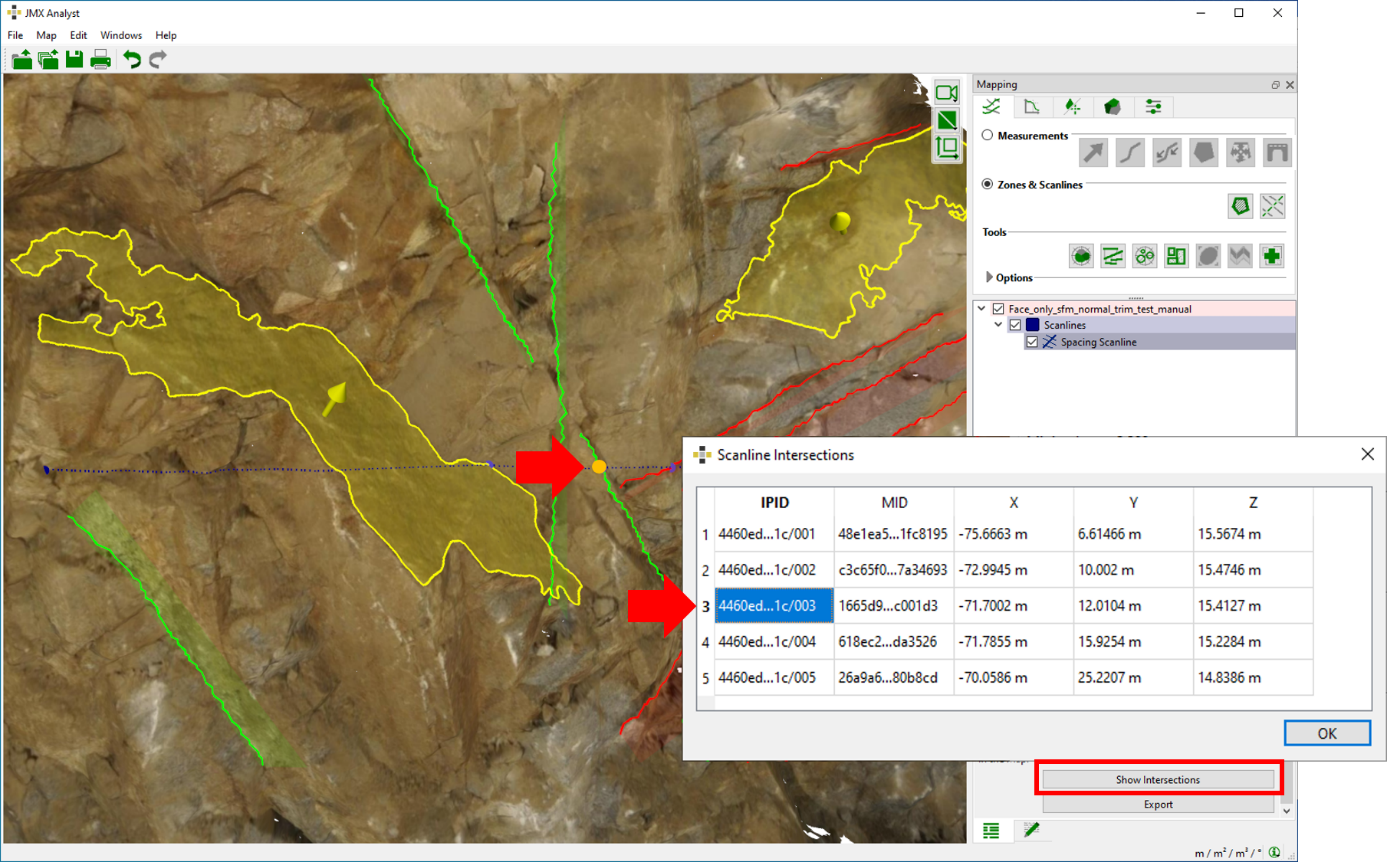Select the Measurements radio button
The image size is (1387, 862).
(x=988, y=135)
